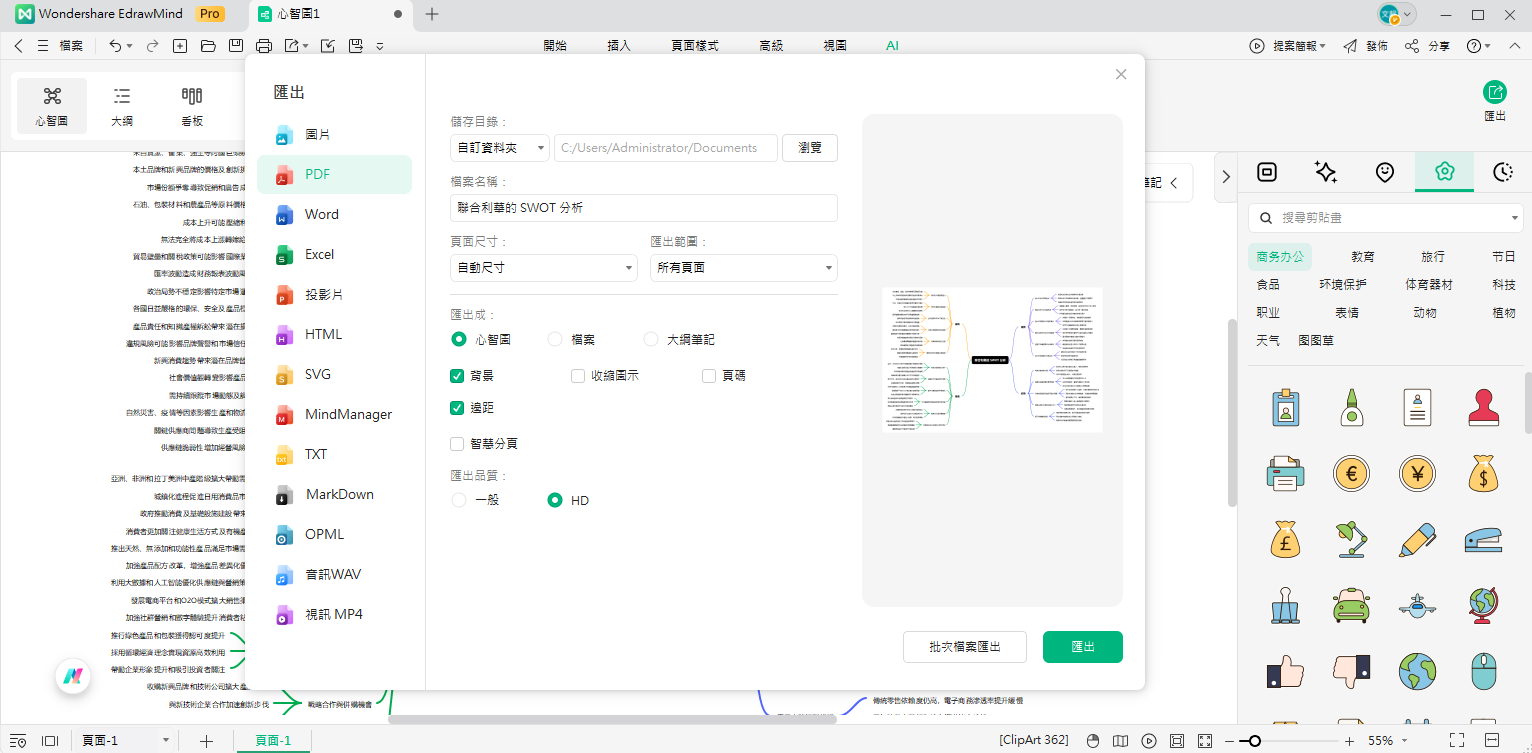Open the 頁面尺寸 dropdown

(543, 267)
